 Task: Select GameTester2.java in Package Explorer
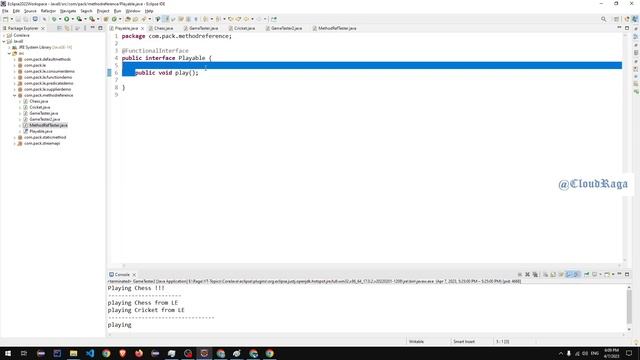[45, 119]
